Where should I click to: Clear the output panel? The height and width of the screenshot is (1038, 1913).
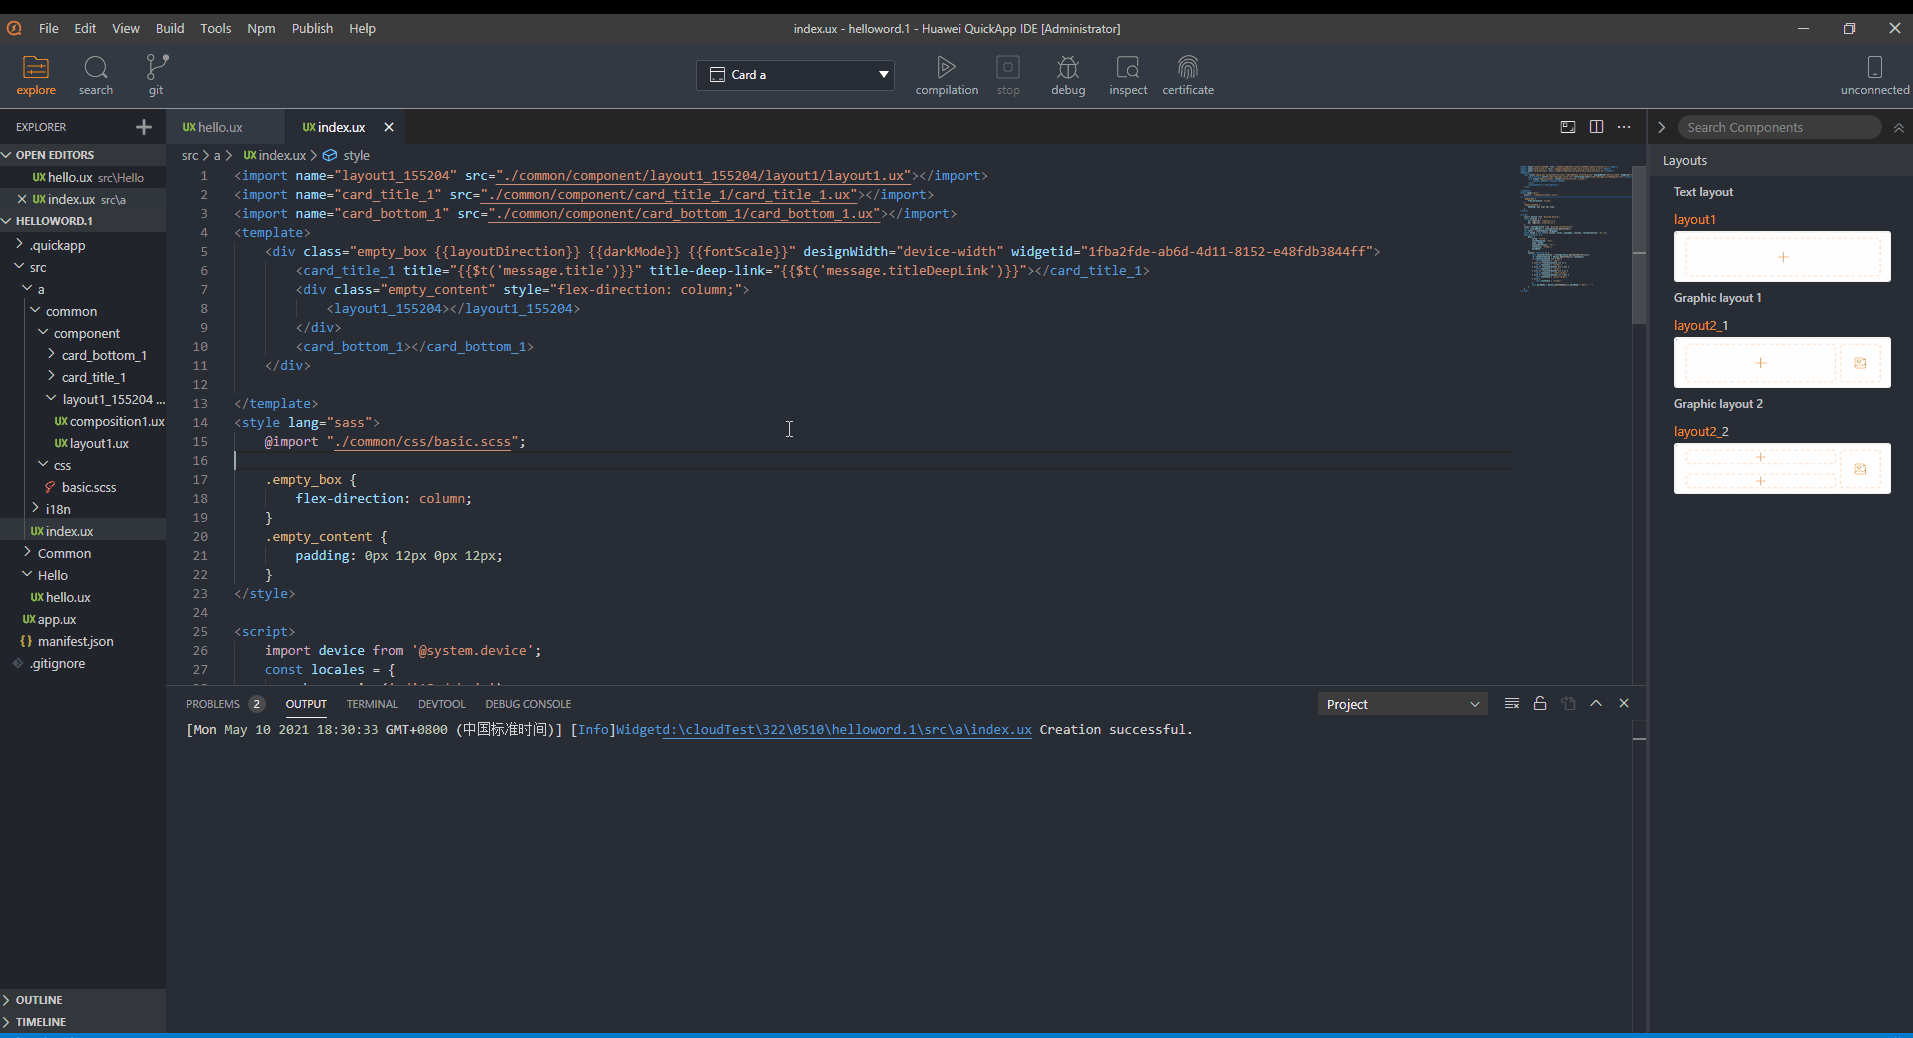pos(1512,703)
